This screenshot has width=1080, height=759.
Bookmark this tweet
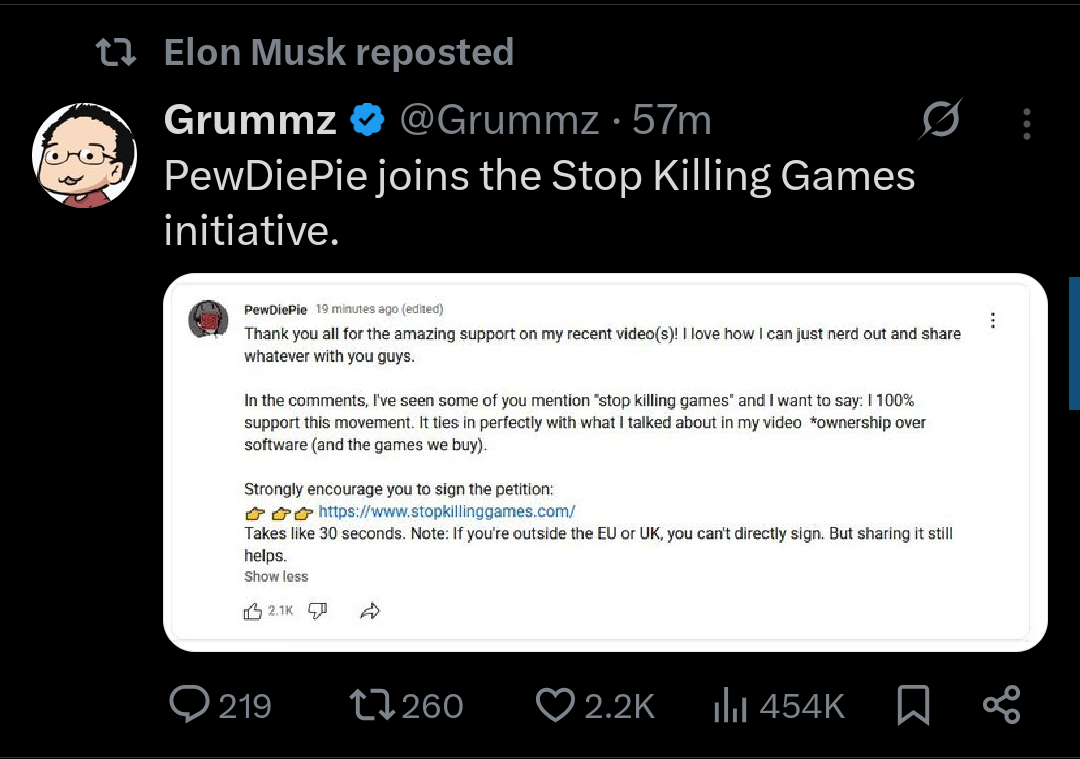913,705
